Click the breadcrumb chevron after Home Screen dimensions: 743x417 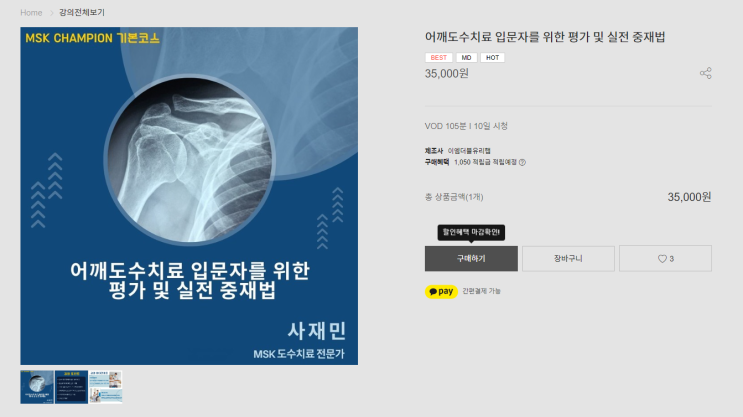click(51, 13)
